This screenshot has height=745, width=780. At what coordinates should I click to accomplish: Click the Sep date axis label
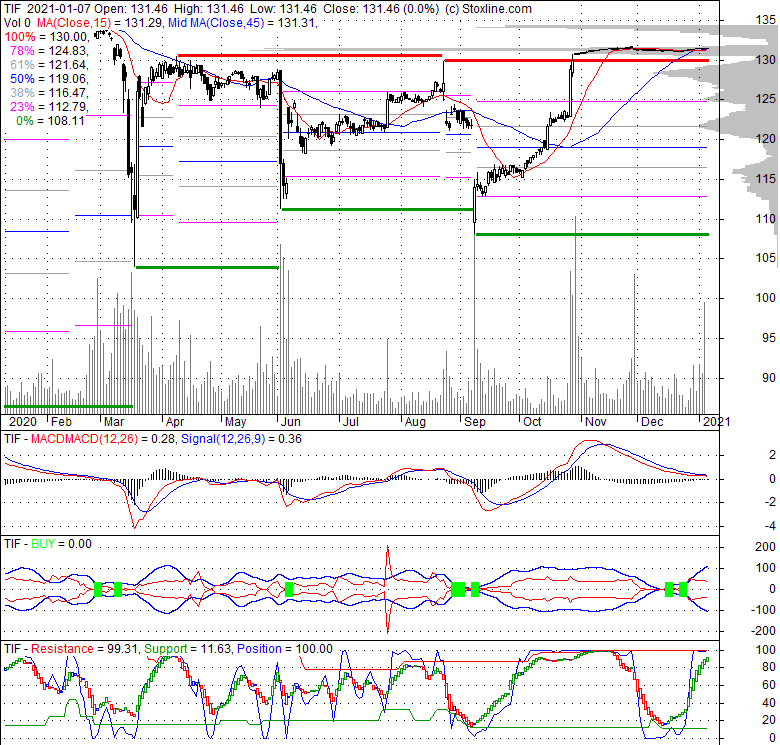click(x=475, y=422)
